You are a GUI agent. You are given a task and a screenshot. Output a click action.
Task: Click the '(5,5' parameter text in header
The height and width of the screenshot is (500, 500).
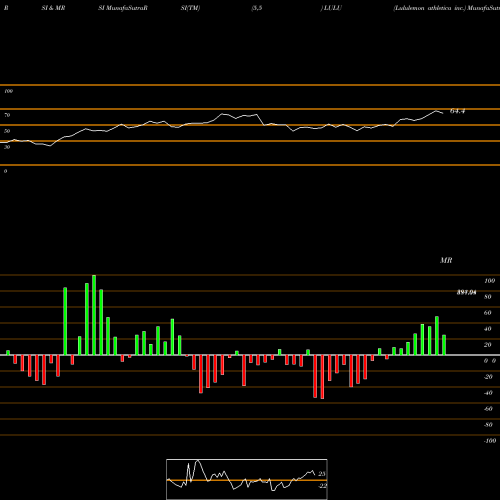coord(257,8)
